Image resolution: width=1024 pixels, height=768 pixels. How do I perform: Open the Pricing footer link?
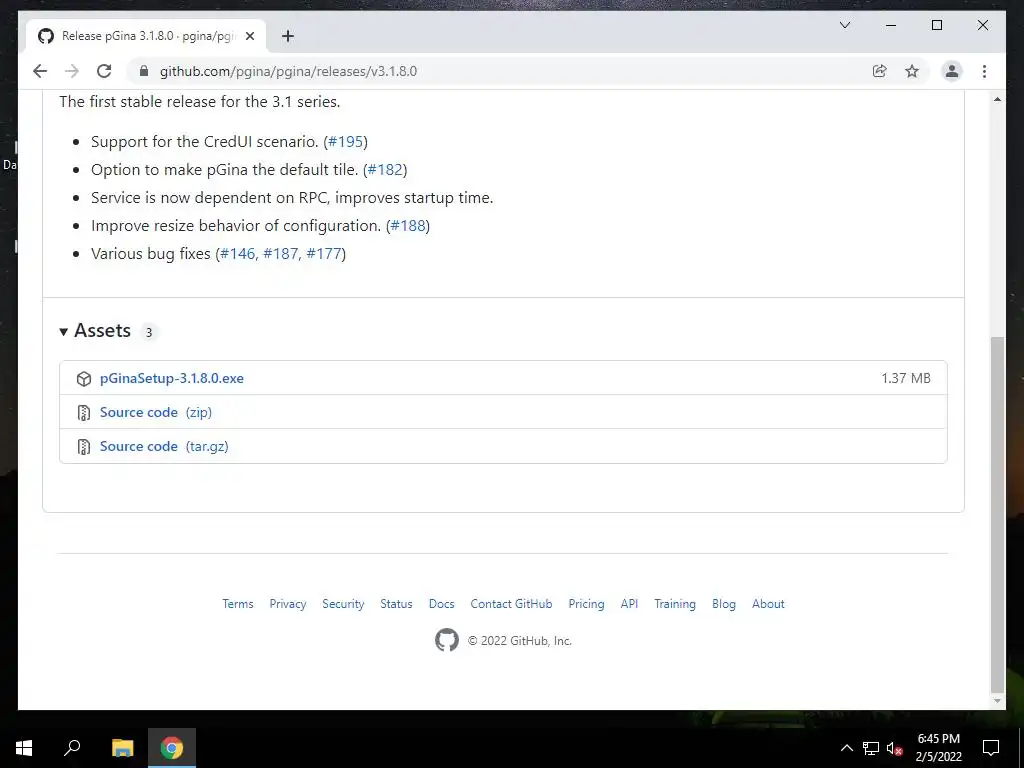(586, 604)
